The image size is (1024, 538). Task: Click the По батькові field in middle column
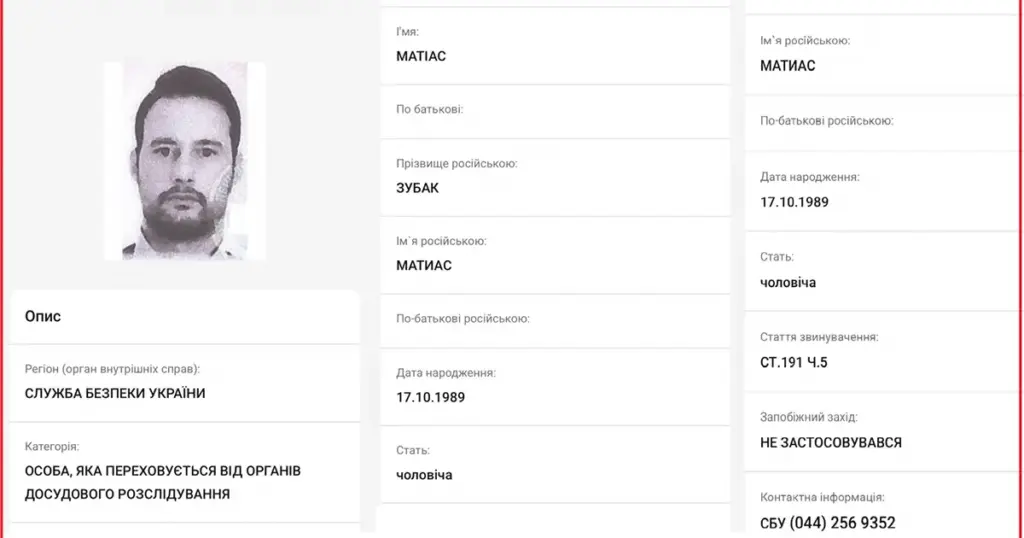429,108
